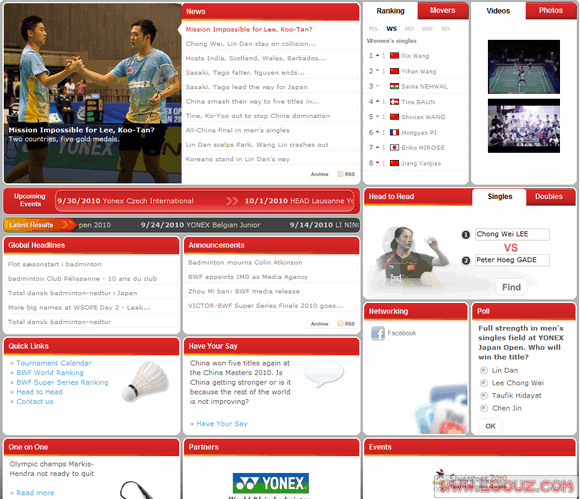
Task: Switch to the Ranking tab
Action: 390,11
